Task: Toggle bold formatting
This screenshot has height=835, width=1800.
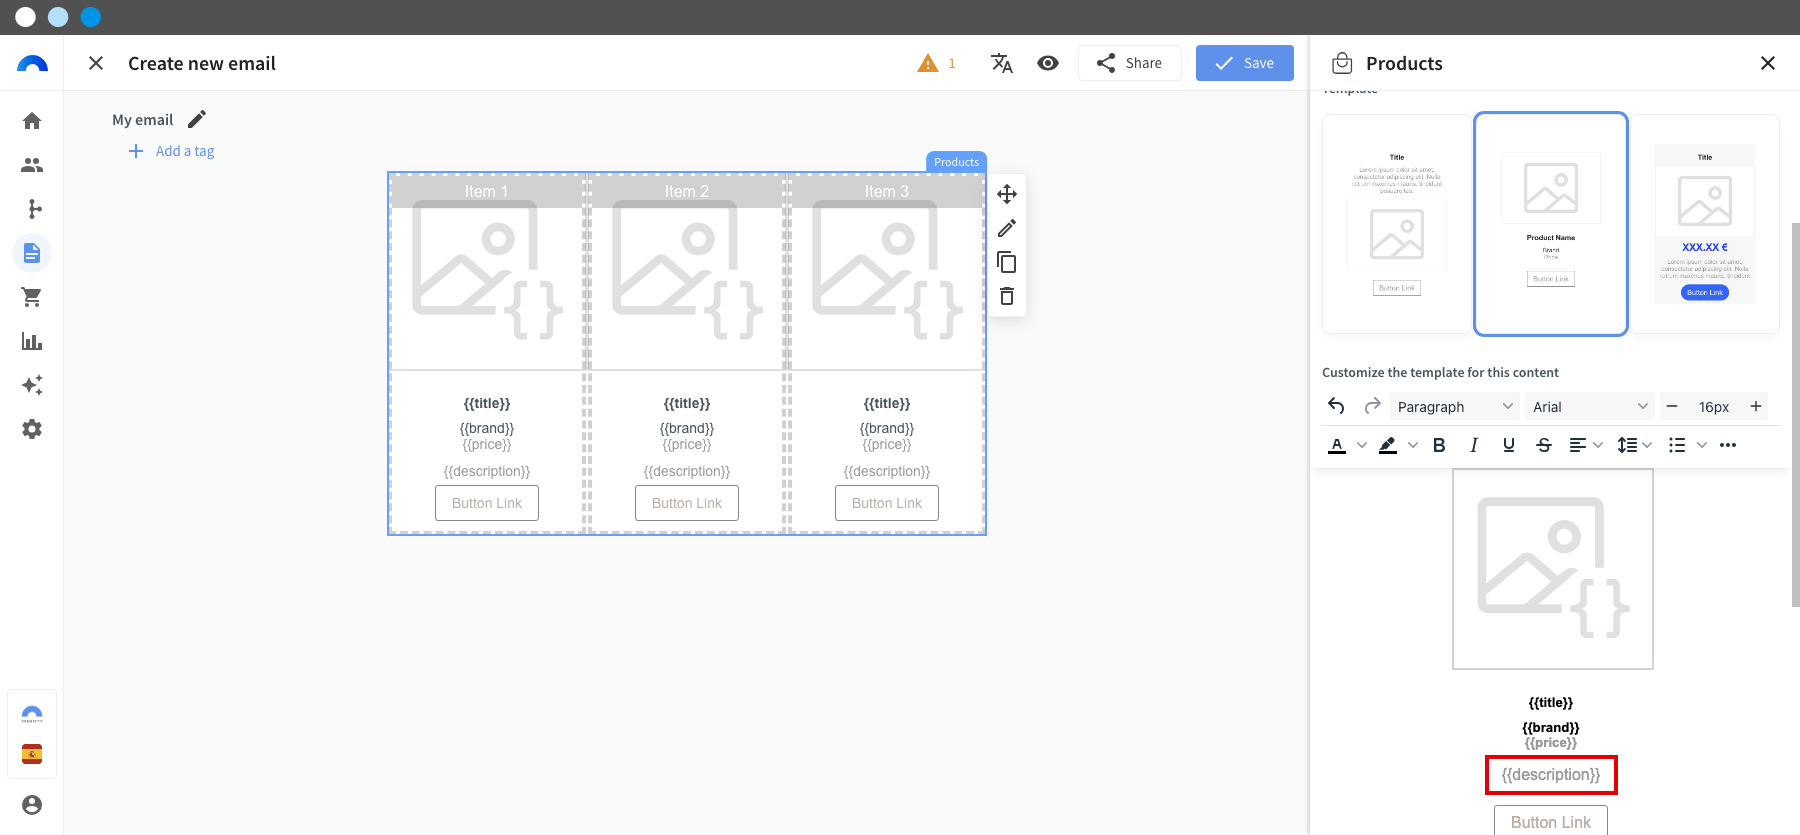Action: (1439, 445)
